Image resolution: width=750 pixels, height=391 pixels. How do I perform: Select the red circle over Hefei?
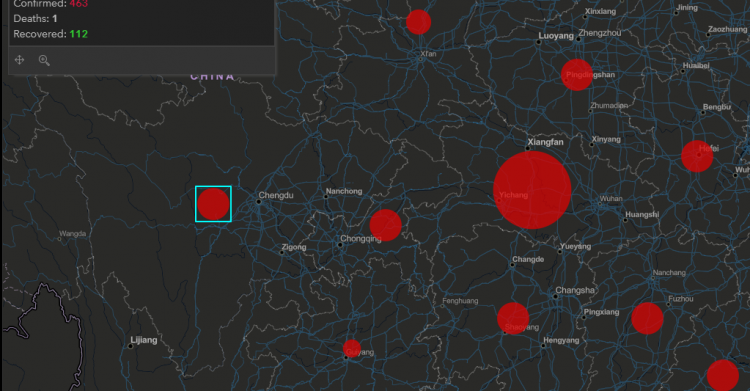[x=697, y=156]
